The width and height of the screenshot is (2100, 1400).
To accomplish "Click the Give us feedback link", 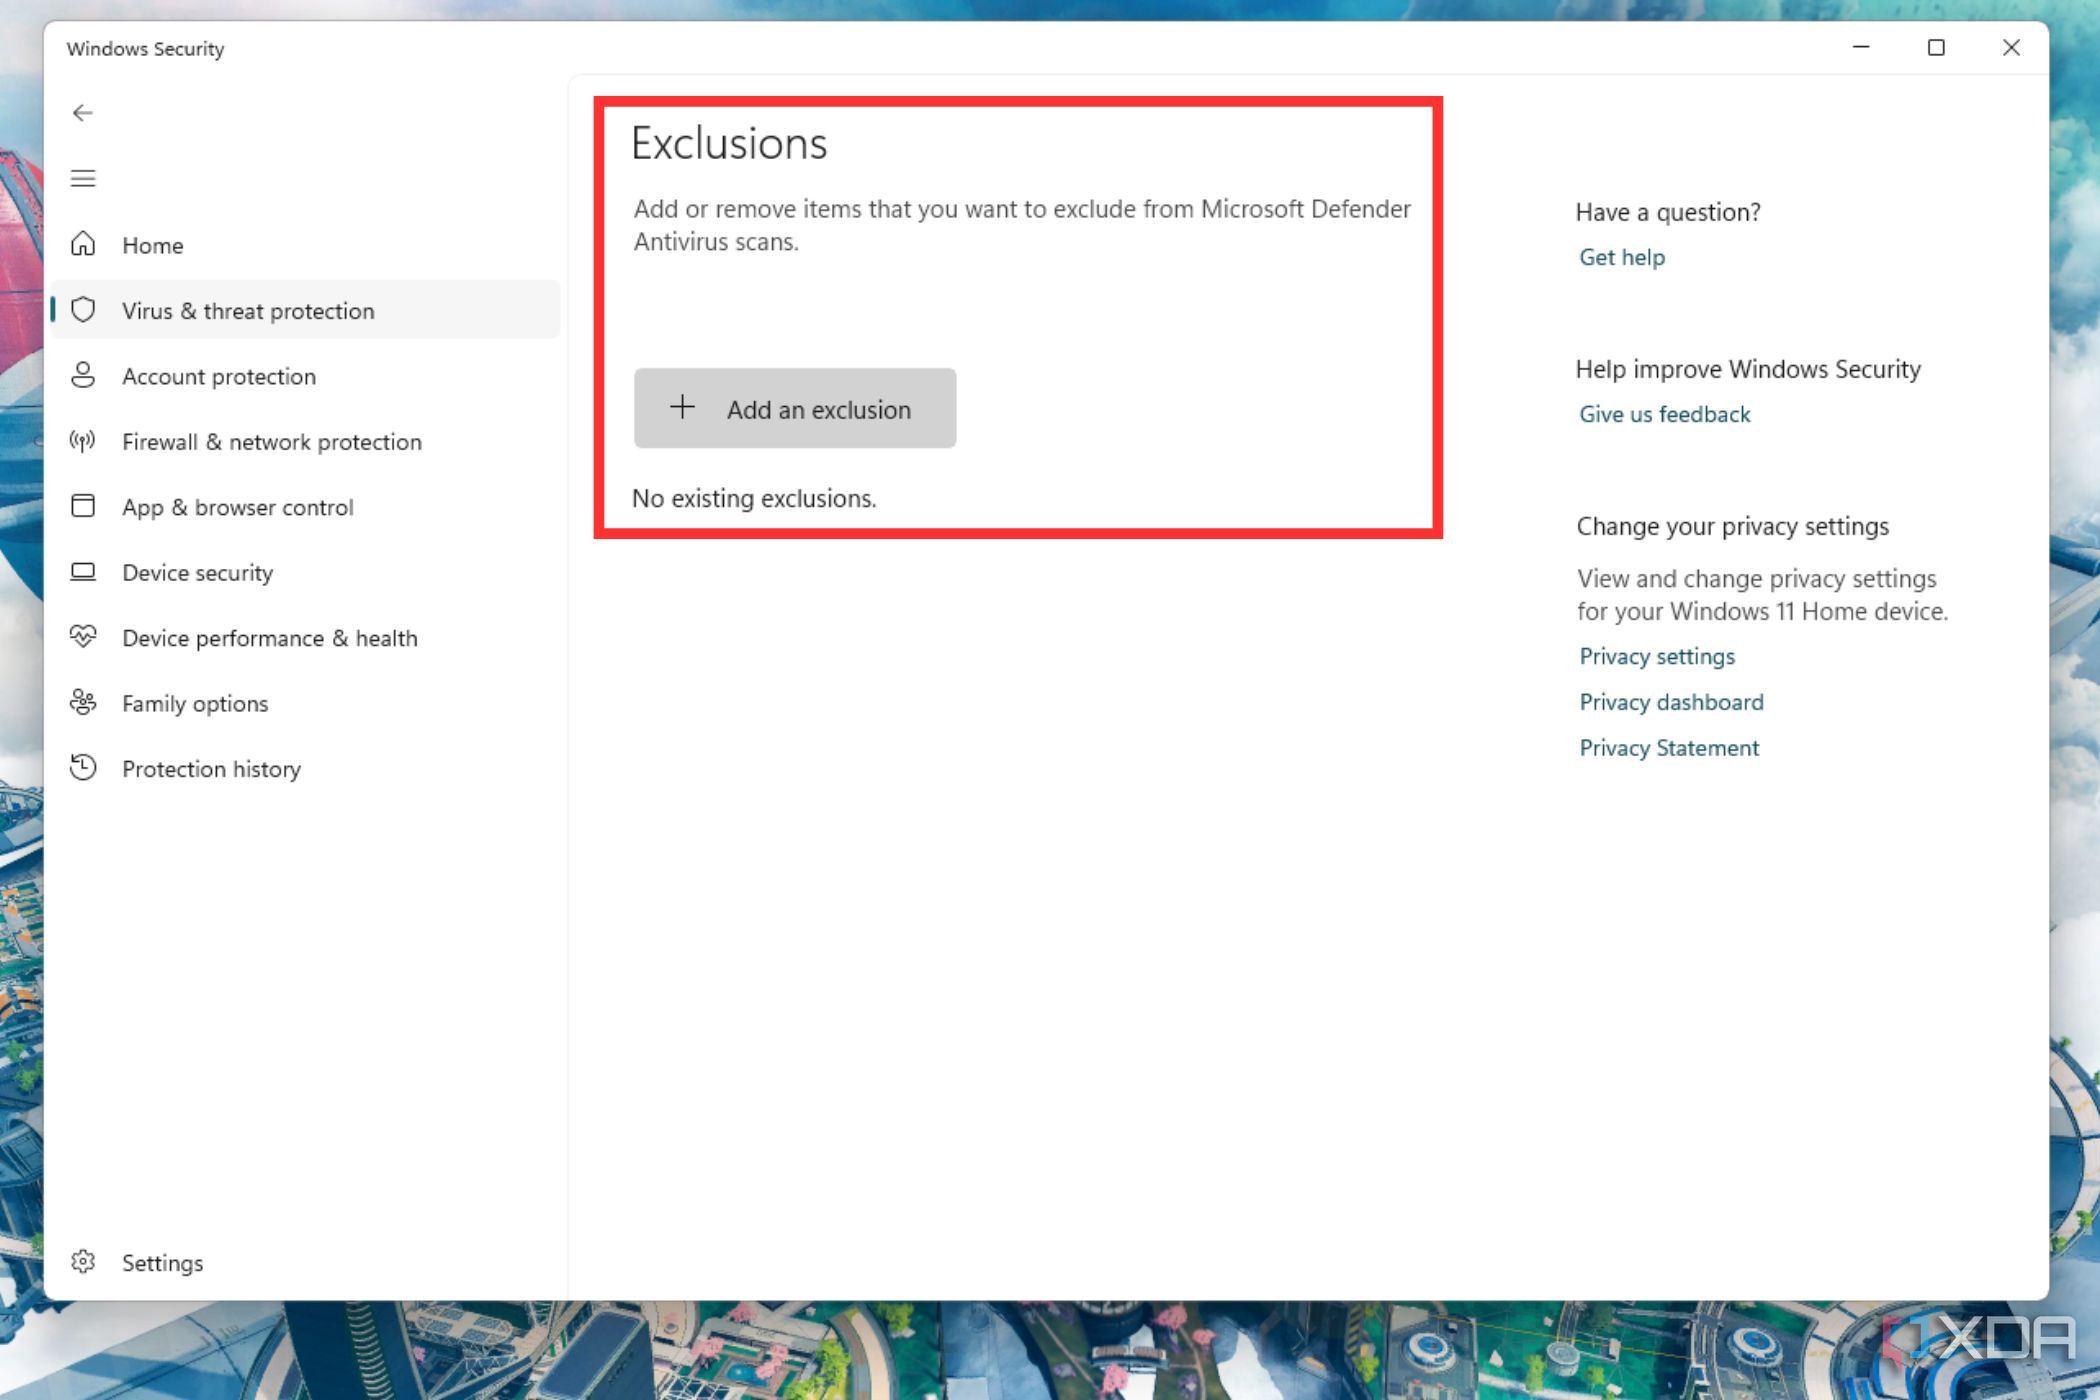I will (x=1664, y=414).
